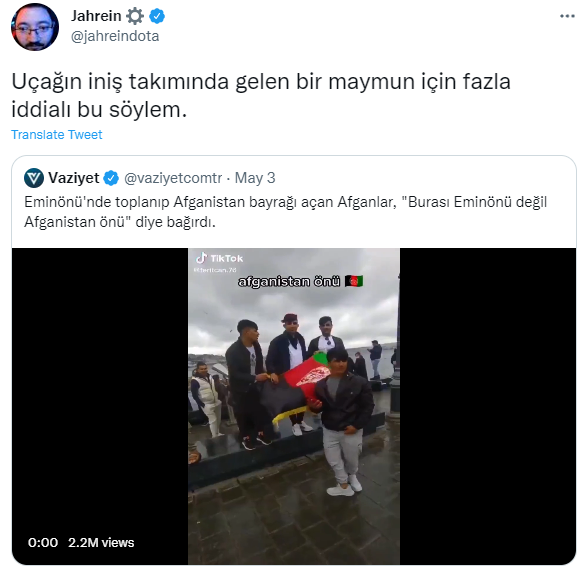
Task: Open the @vaziyetcomtr handle
Action: 173,178
